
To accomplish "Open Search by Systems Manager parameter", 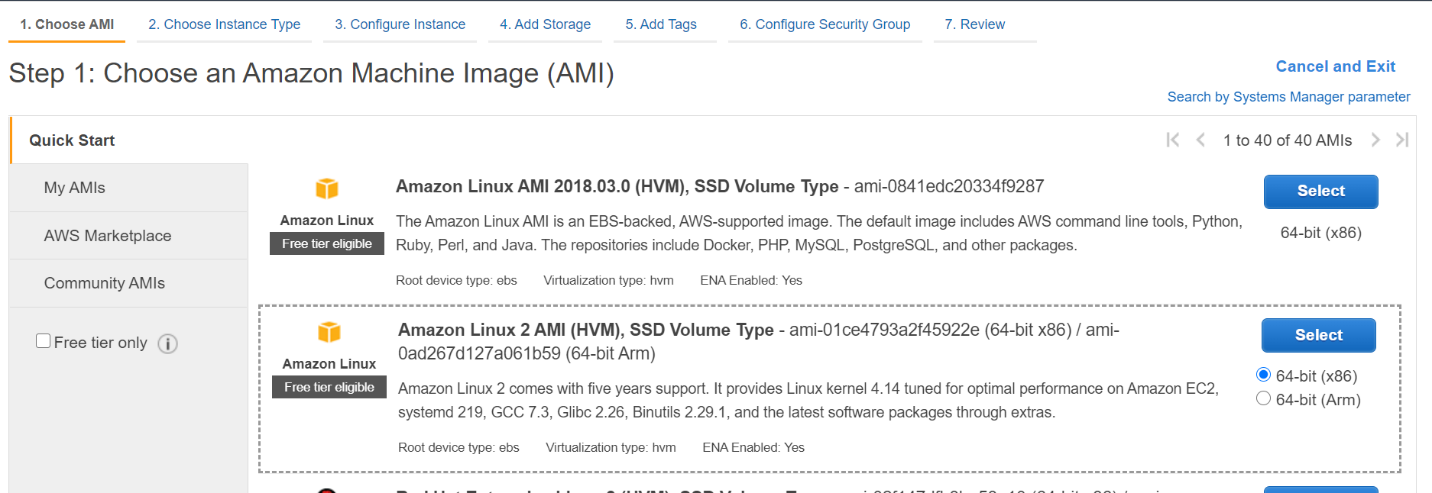I will [x=1288, y=97].
